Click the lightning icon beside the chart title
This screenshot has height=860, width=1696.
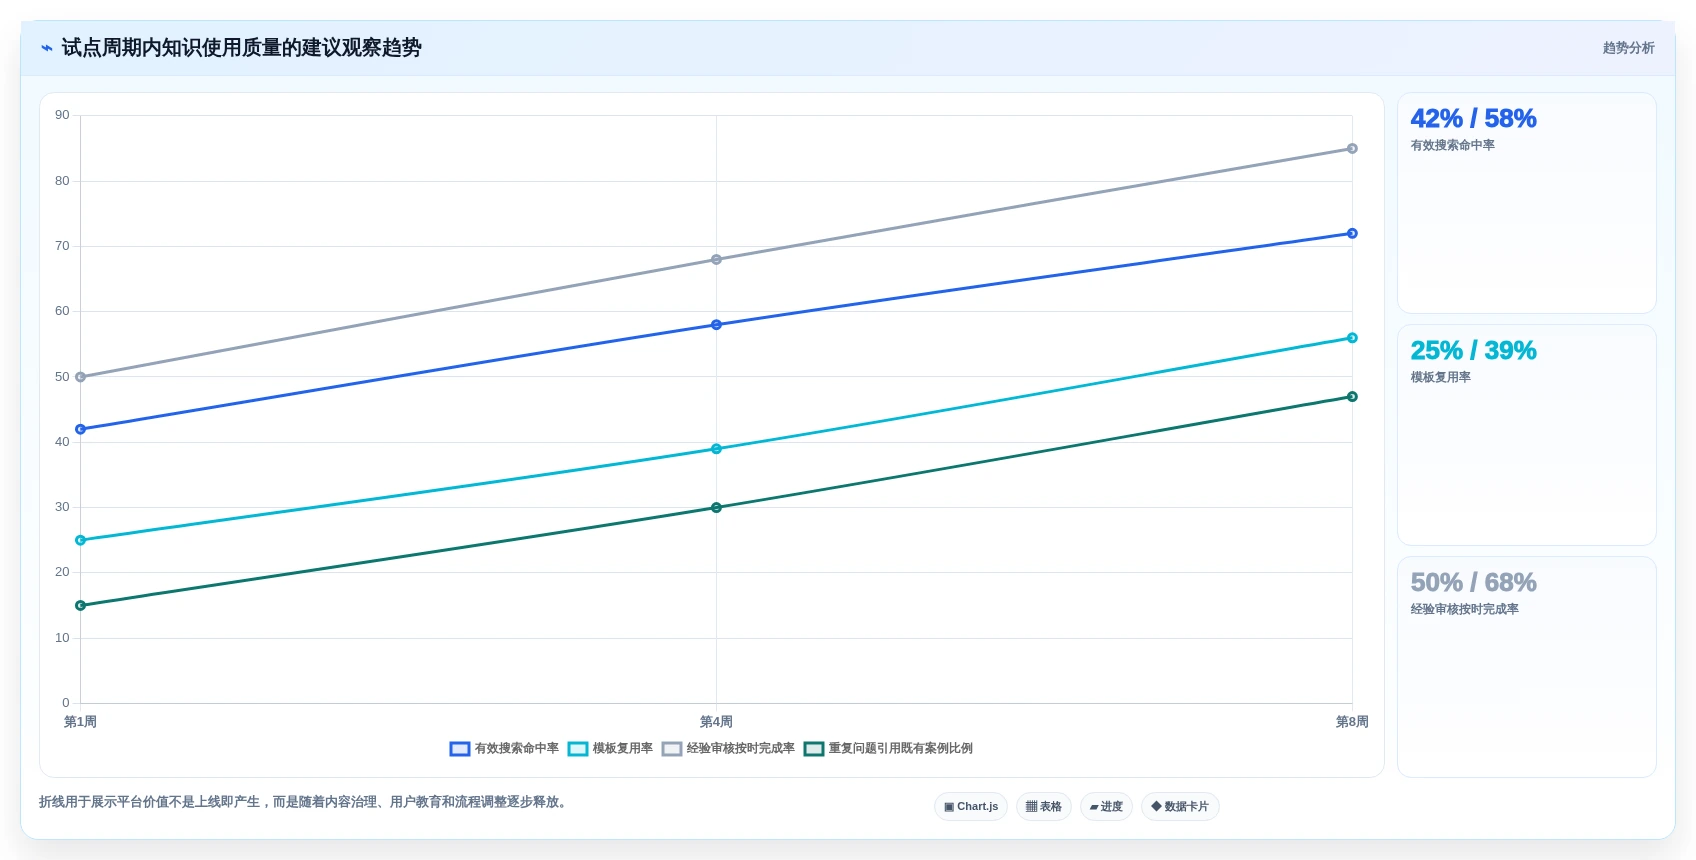[47, 48]
